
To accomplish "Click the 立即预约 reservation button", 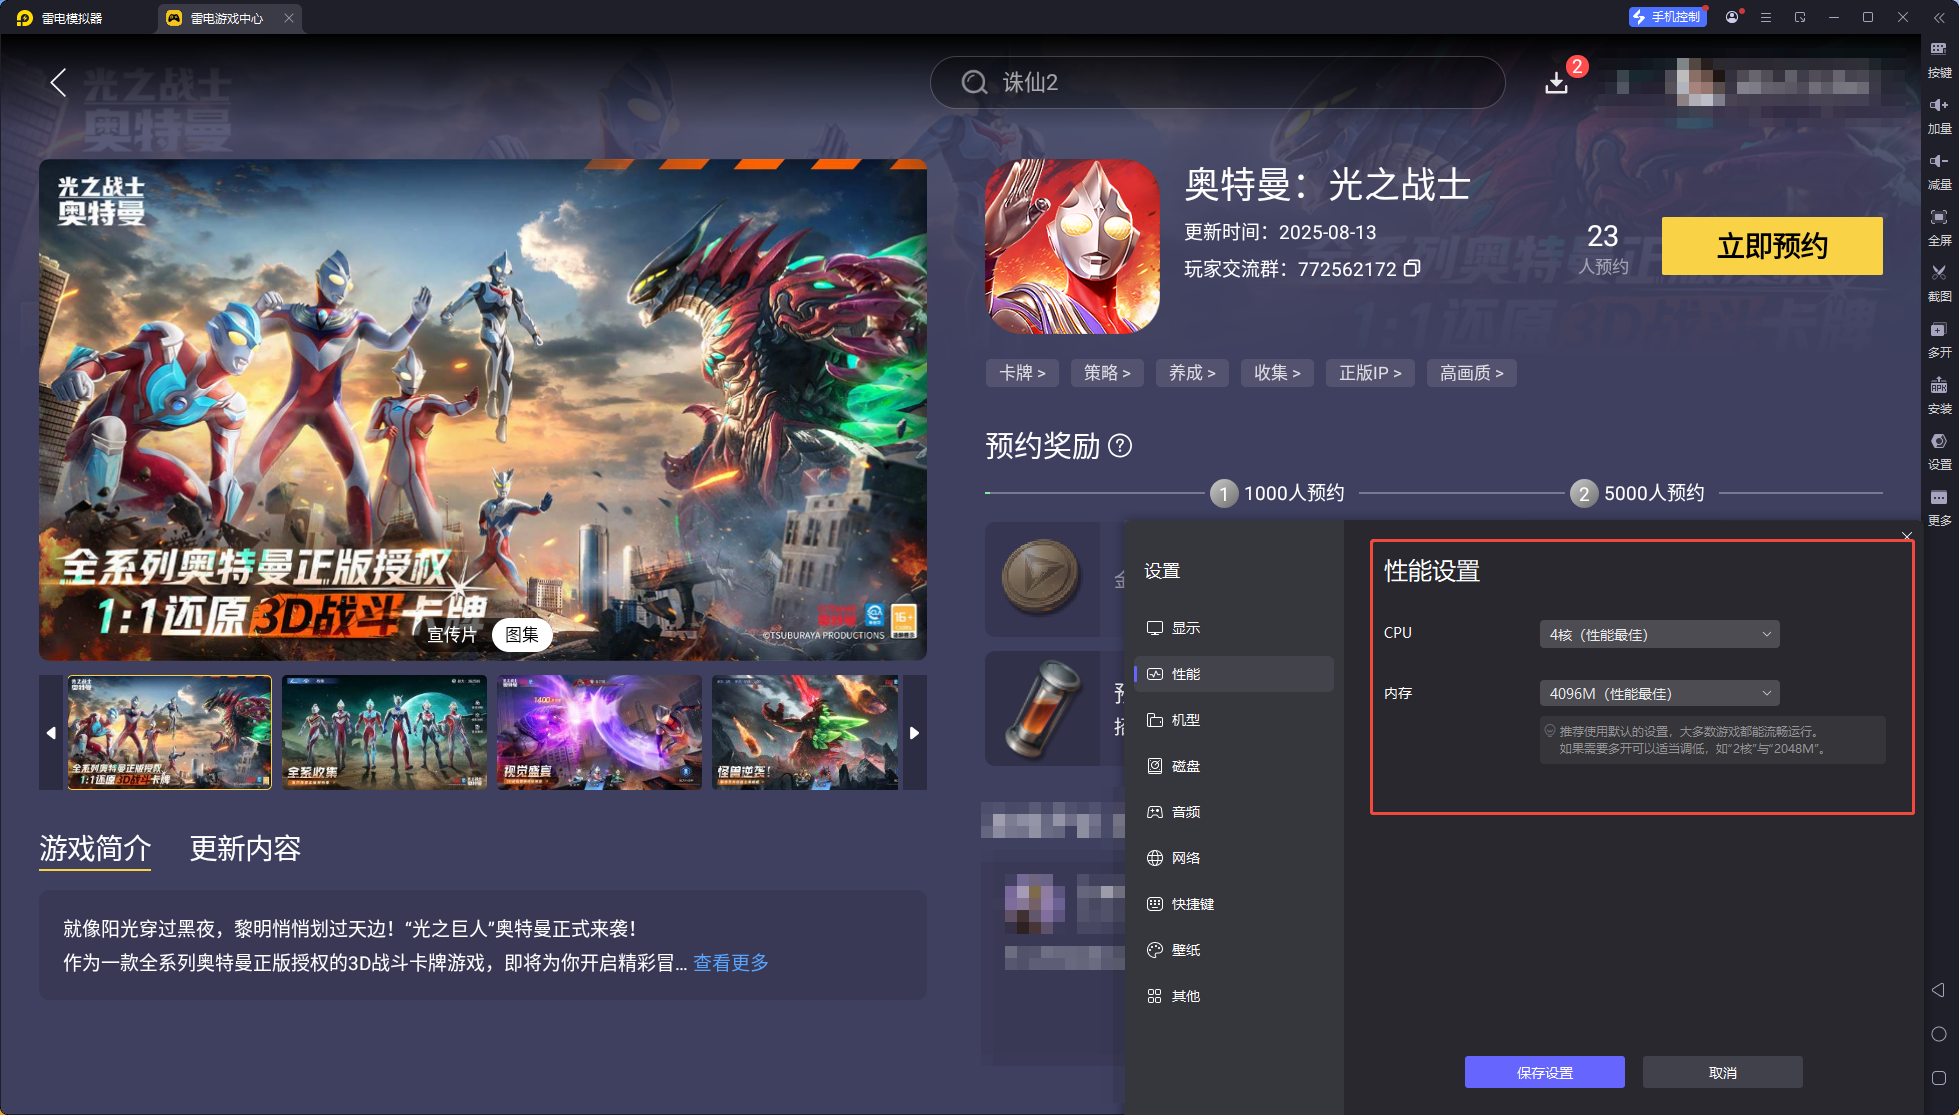I will (1771, 246).
